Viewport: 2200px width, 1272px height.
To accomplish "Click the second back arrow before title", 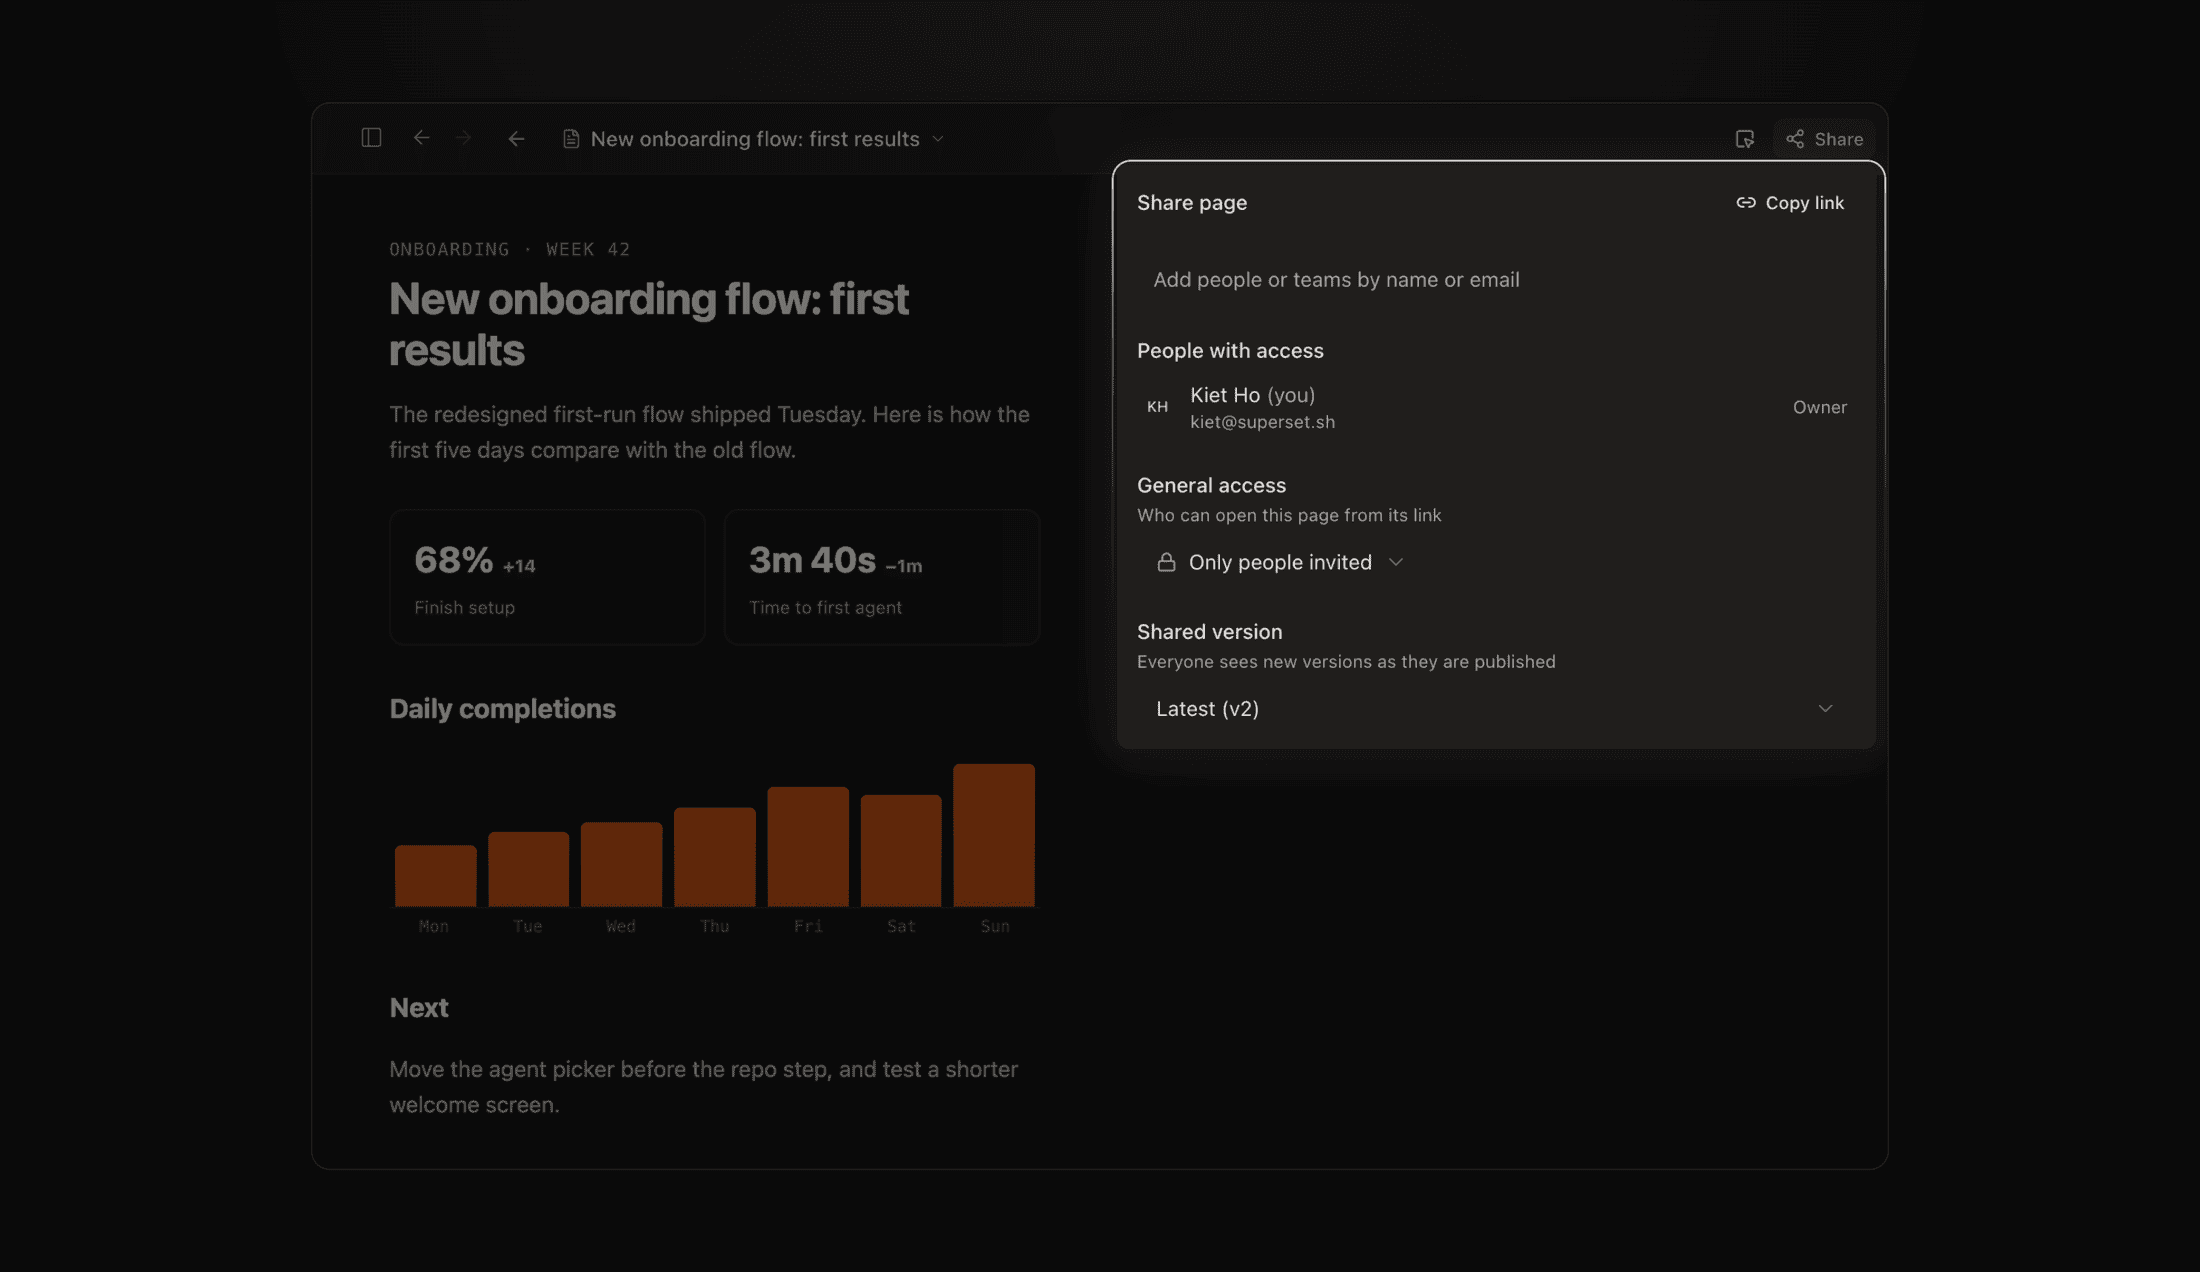I will coord(516,139).
